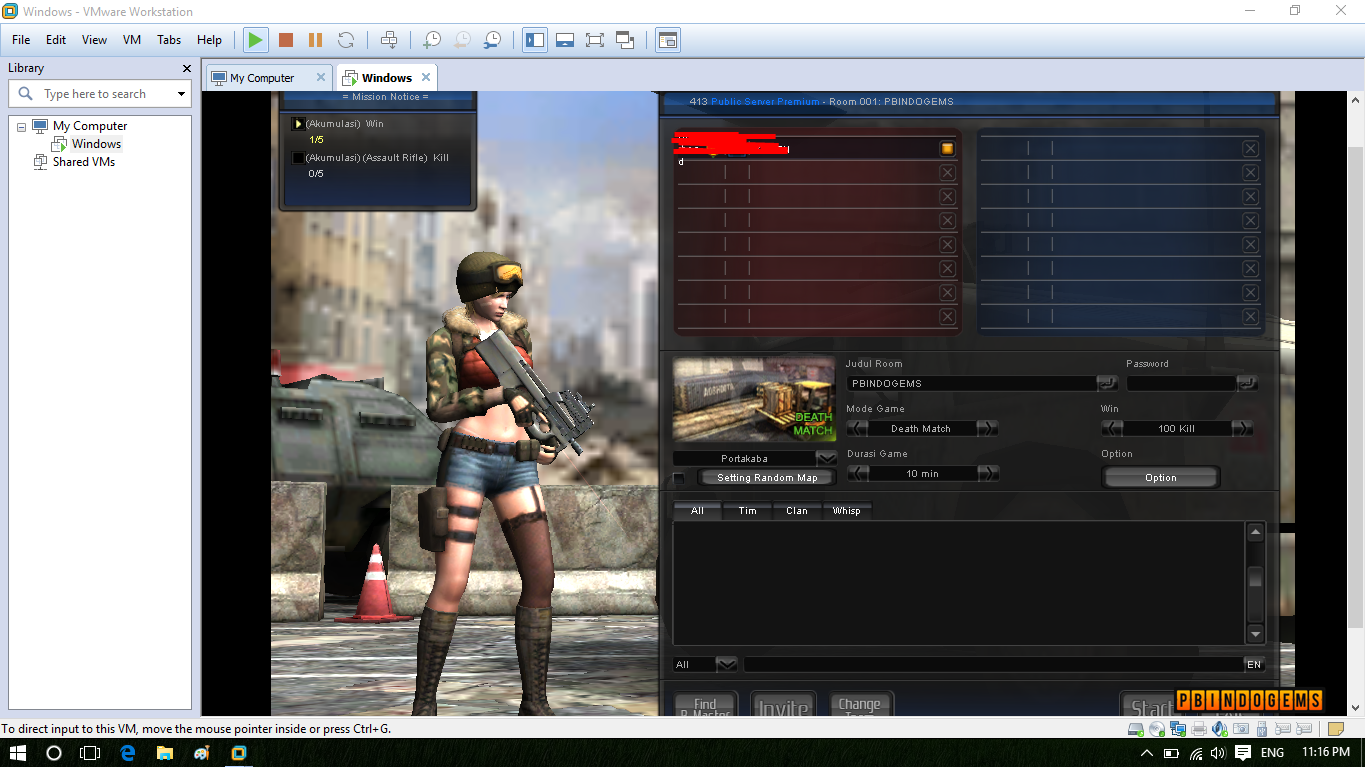Decrease the 100 Kill win condition

[1112, 428]
